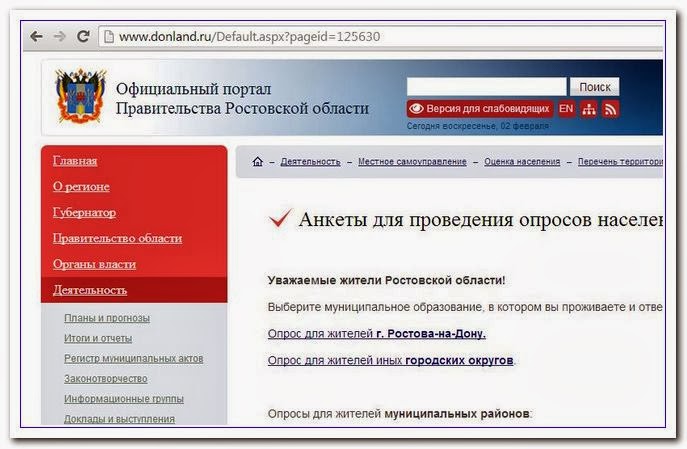Open Информационные группы submenu link
The height and width of the screenshot is (449, 687).
click(124, 399)
